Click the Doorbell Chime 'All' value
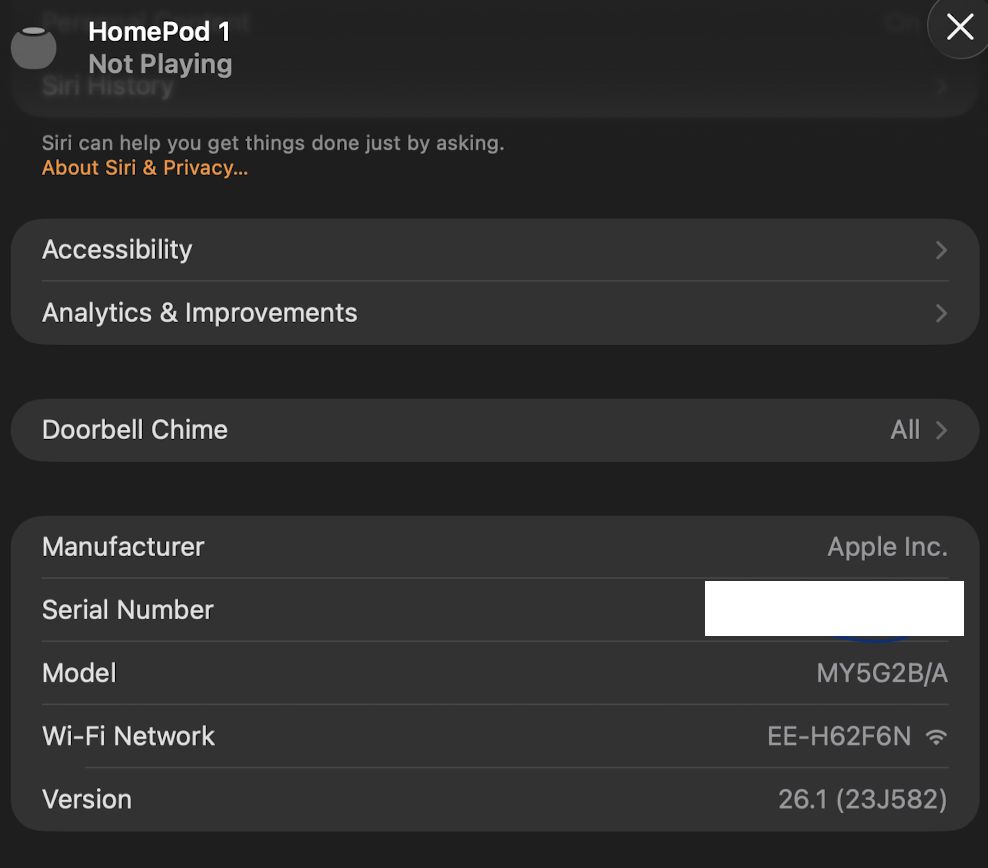988x868 pixels. click(905, 430)
